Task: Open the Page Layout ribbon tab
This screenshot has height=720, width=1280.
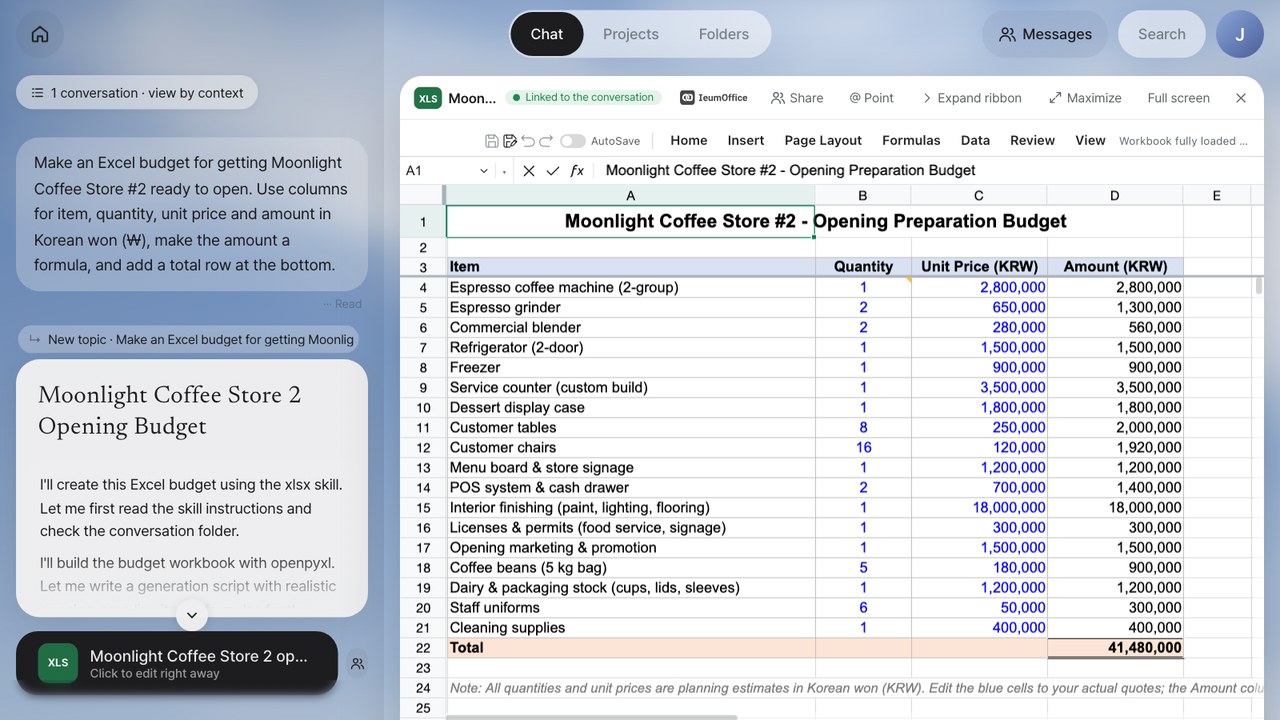Action: (x=823, y=141)
